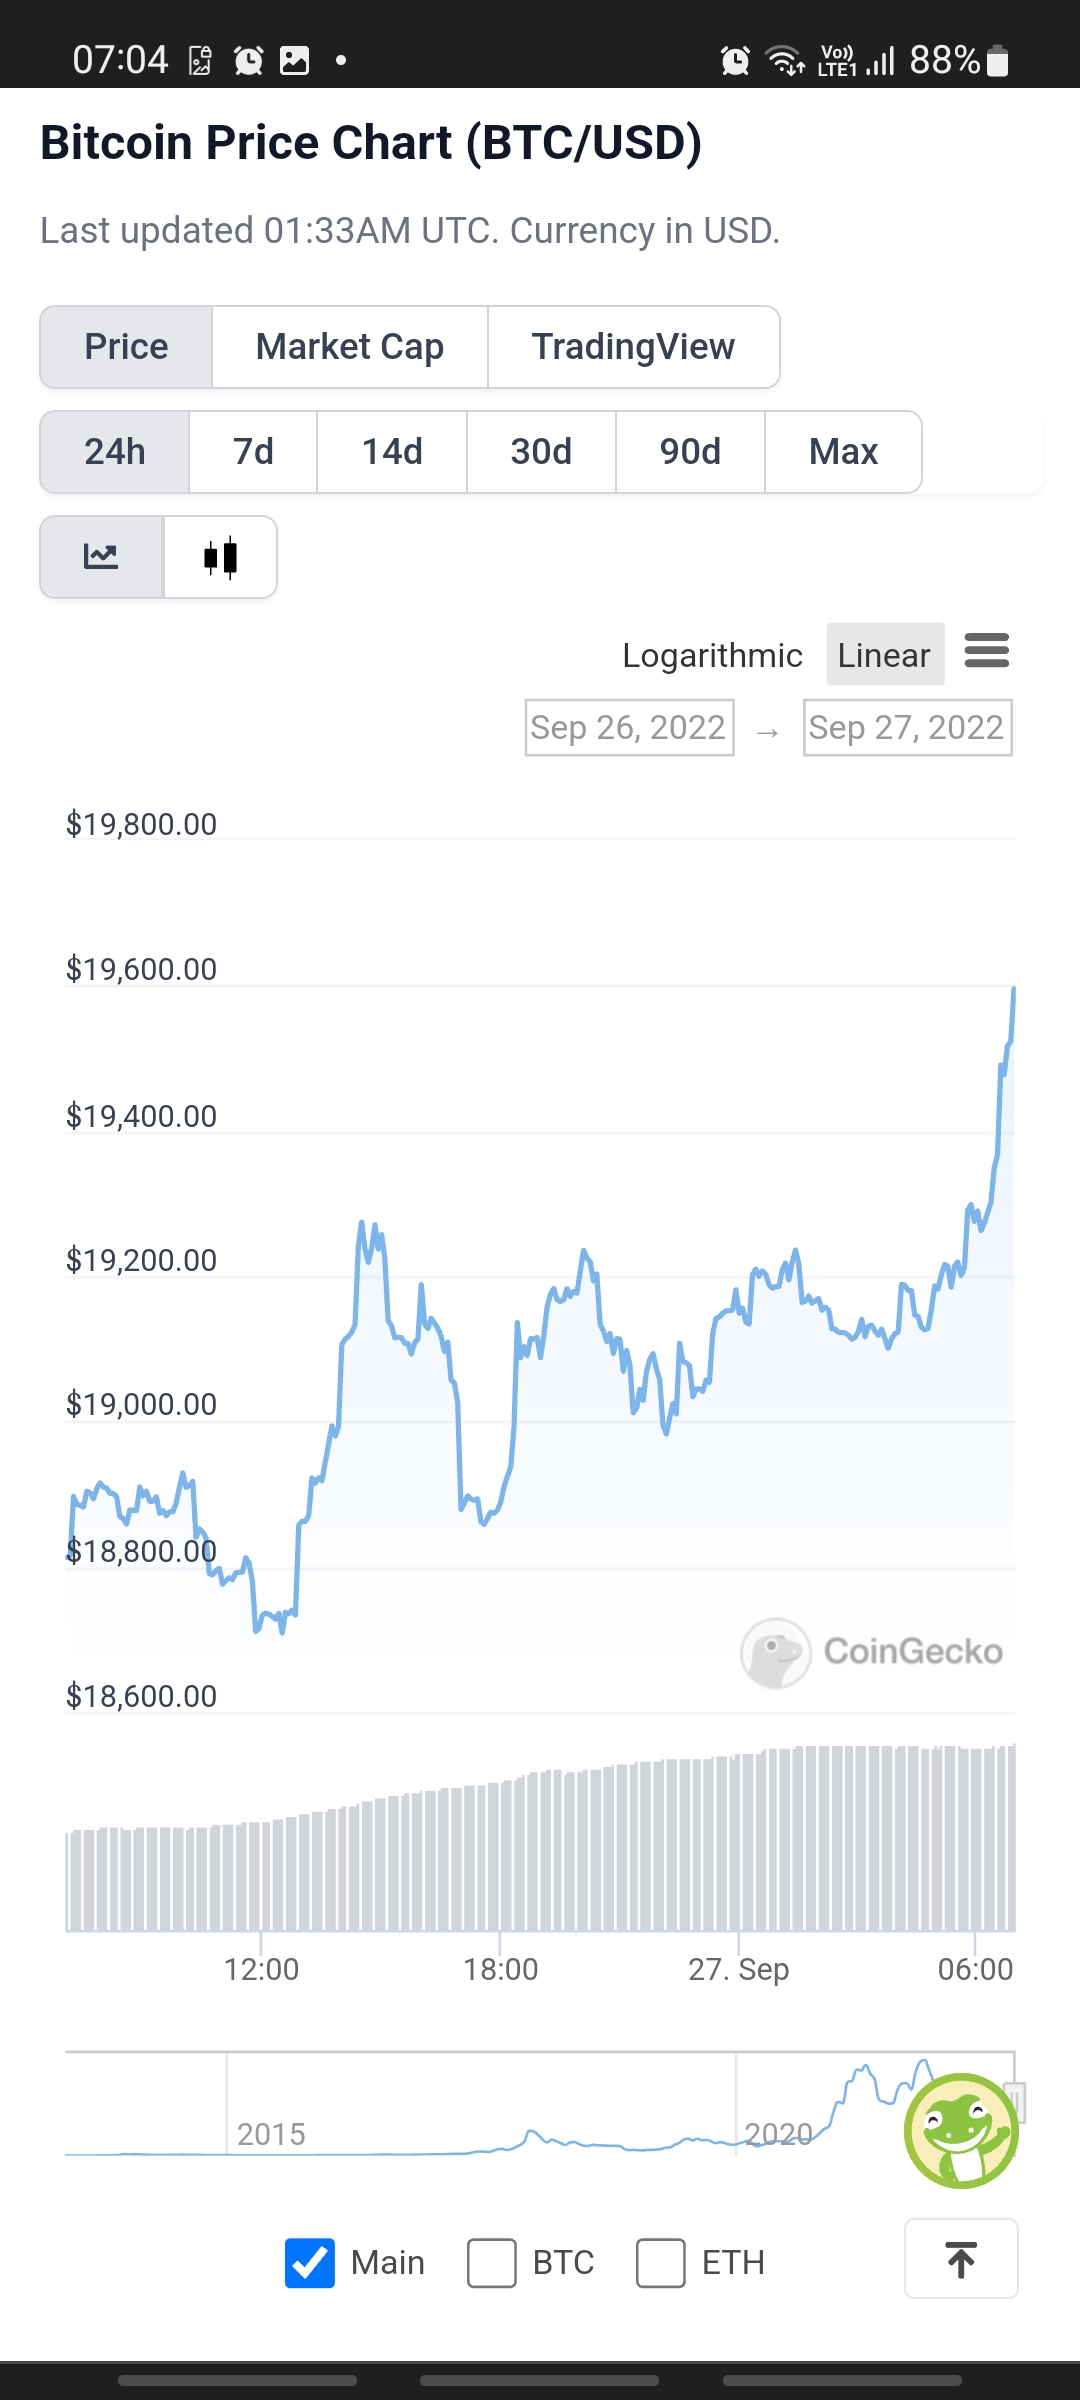
Task: Select the Market Cap tab
Action: [350, 347]
